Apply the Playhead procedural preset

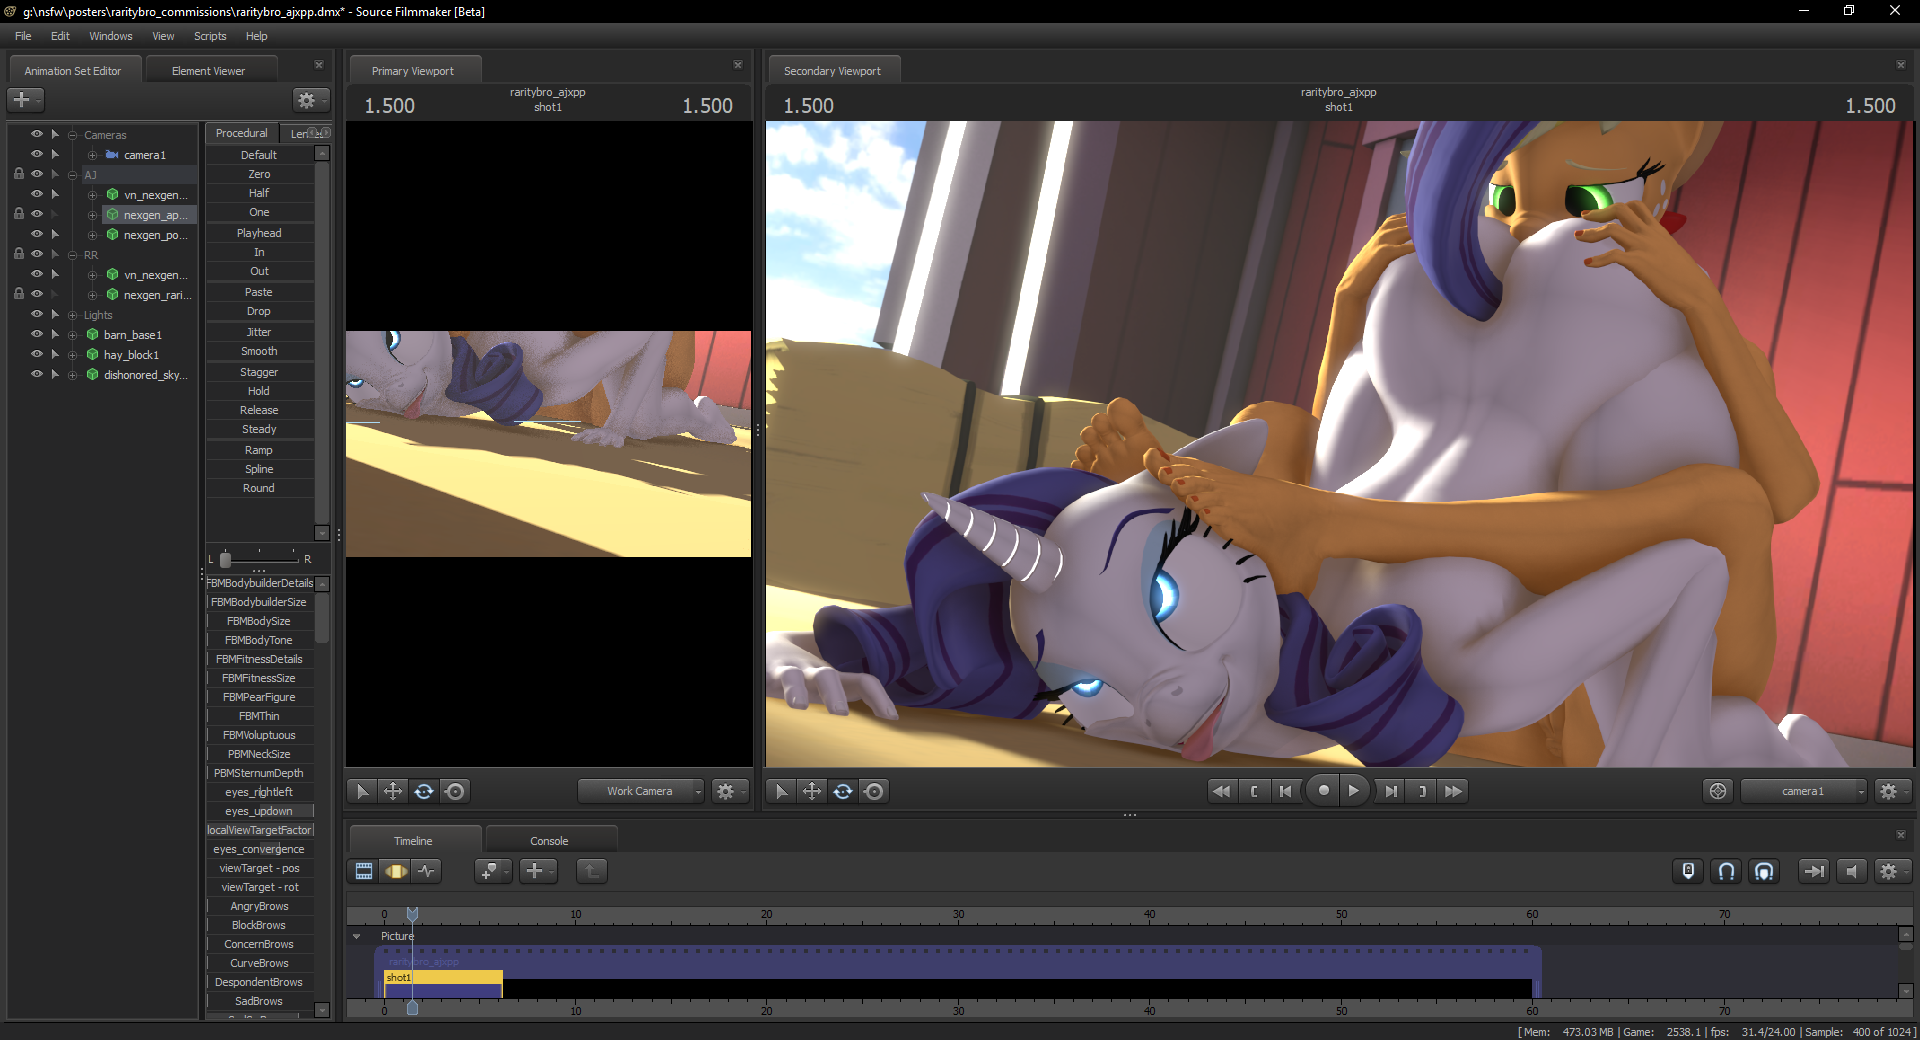259,233
